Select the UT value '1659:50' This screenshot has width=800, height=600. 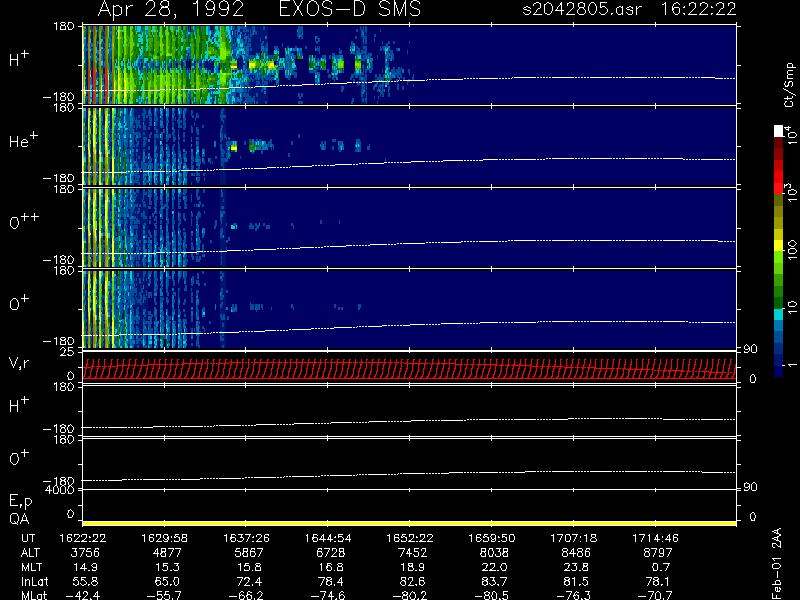pyautogui.click(x=492, y=538)
